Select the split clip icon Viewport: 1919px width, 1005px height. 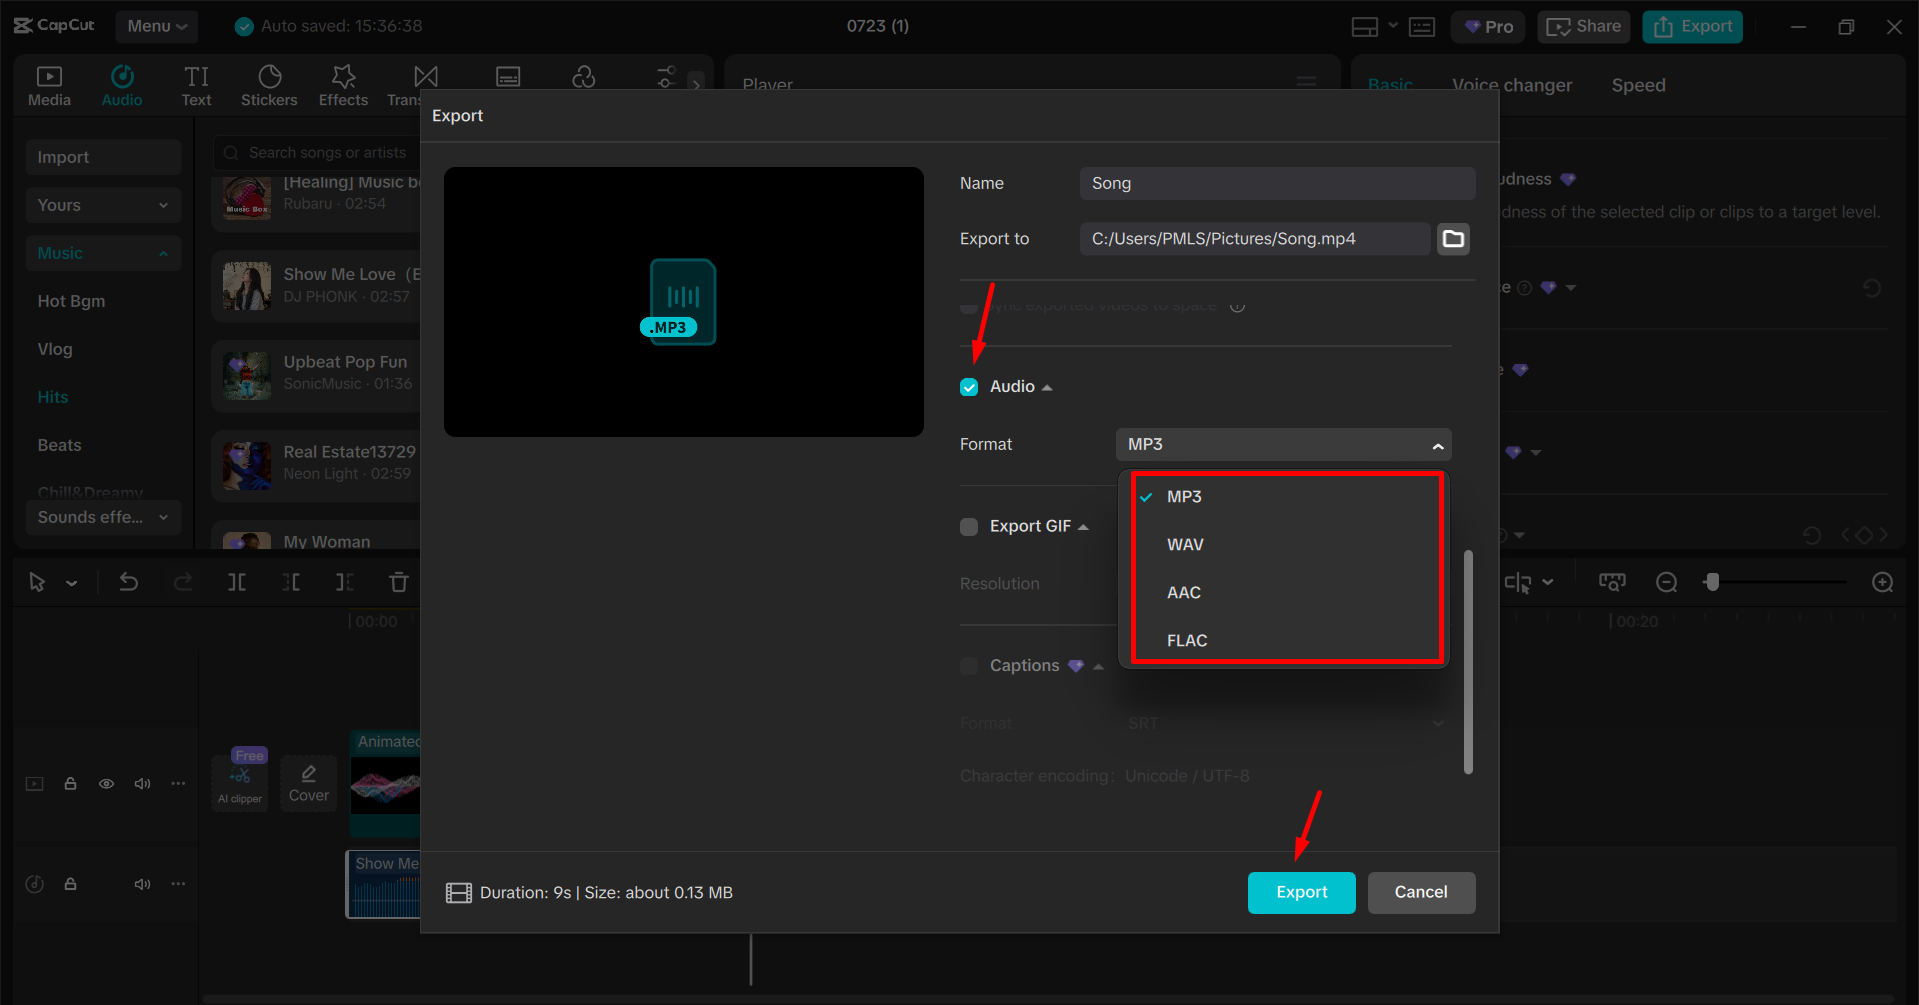pyautogui.click(x=236, y=581)
